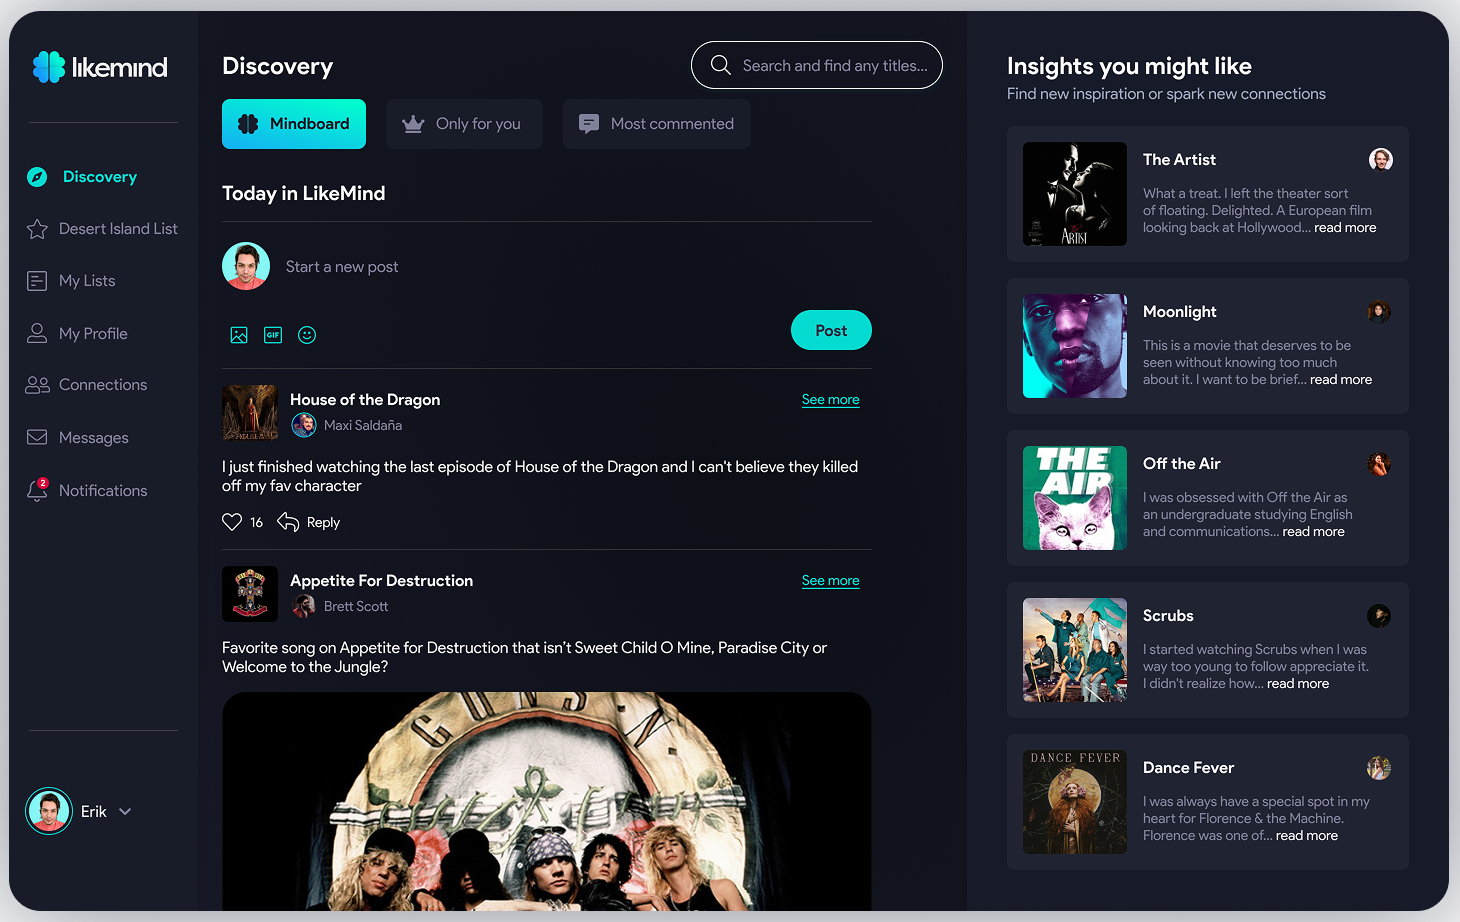Click the likemind logo
Screen dimensions: 1460x922
point(100,67)
